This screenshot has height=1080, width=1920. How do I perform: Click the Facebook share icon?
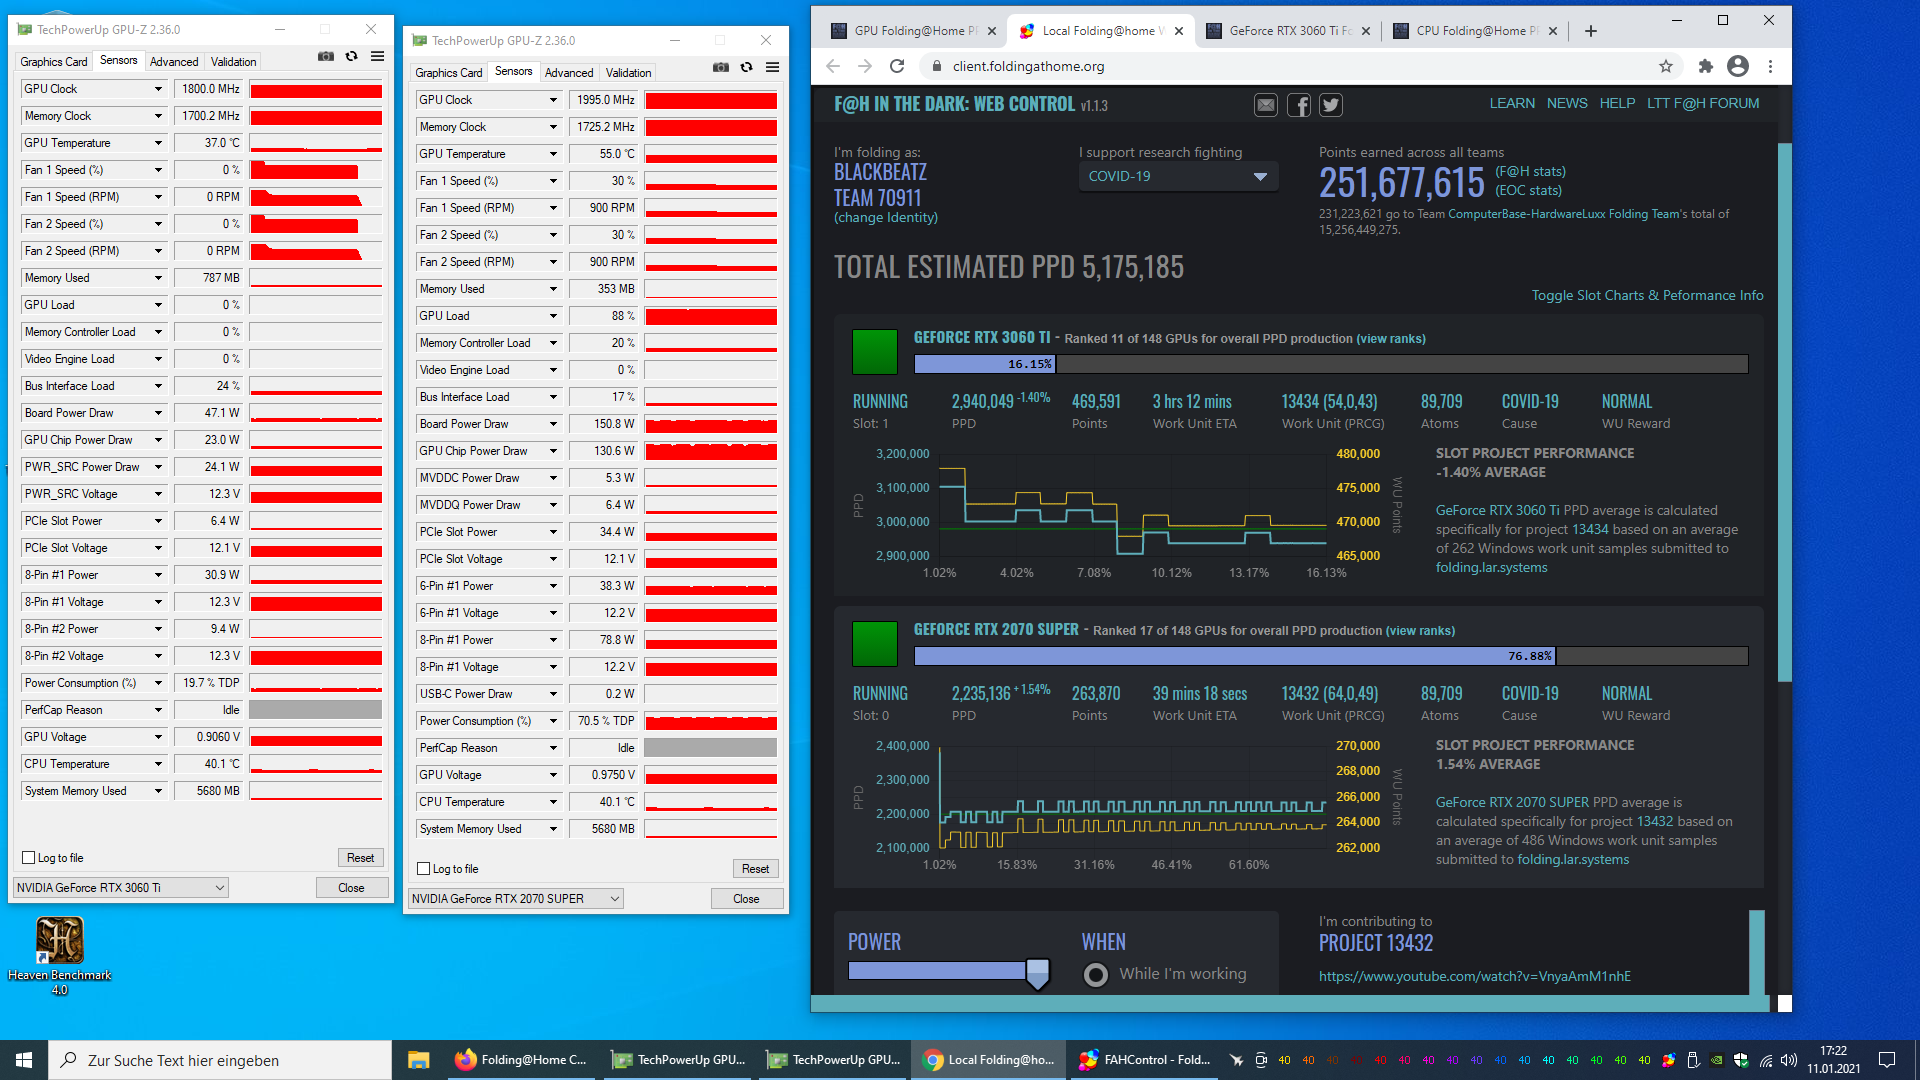[1298, 105]
